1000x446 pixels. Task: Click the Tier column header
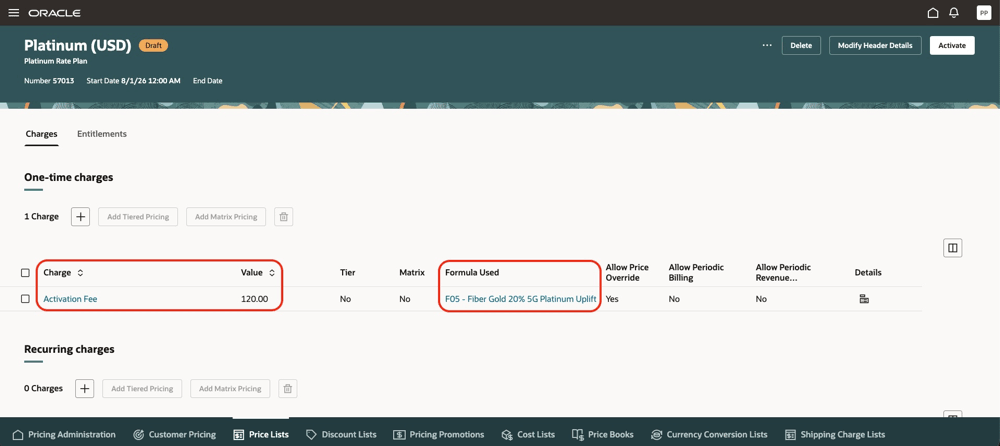point(348,272)
